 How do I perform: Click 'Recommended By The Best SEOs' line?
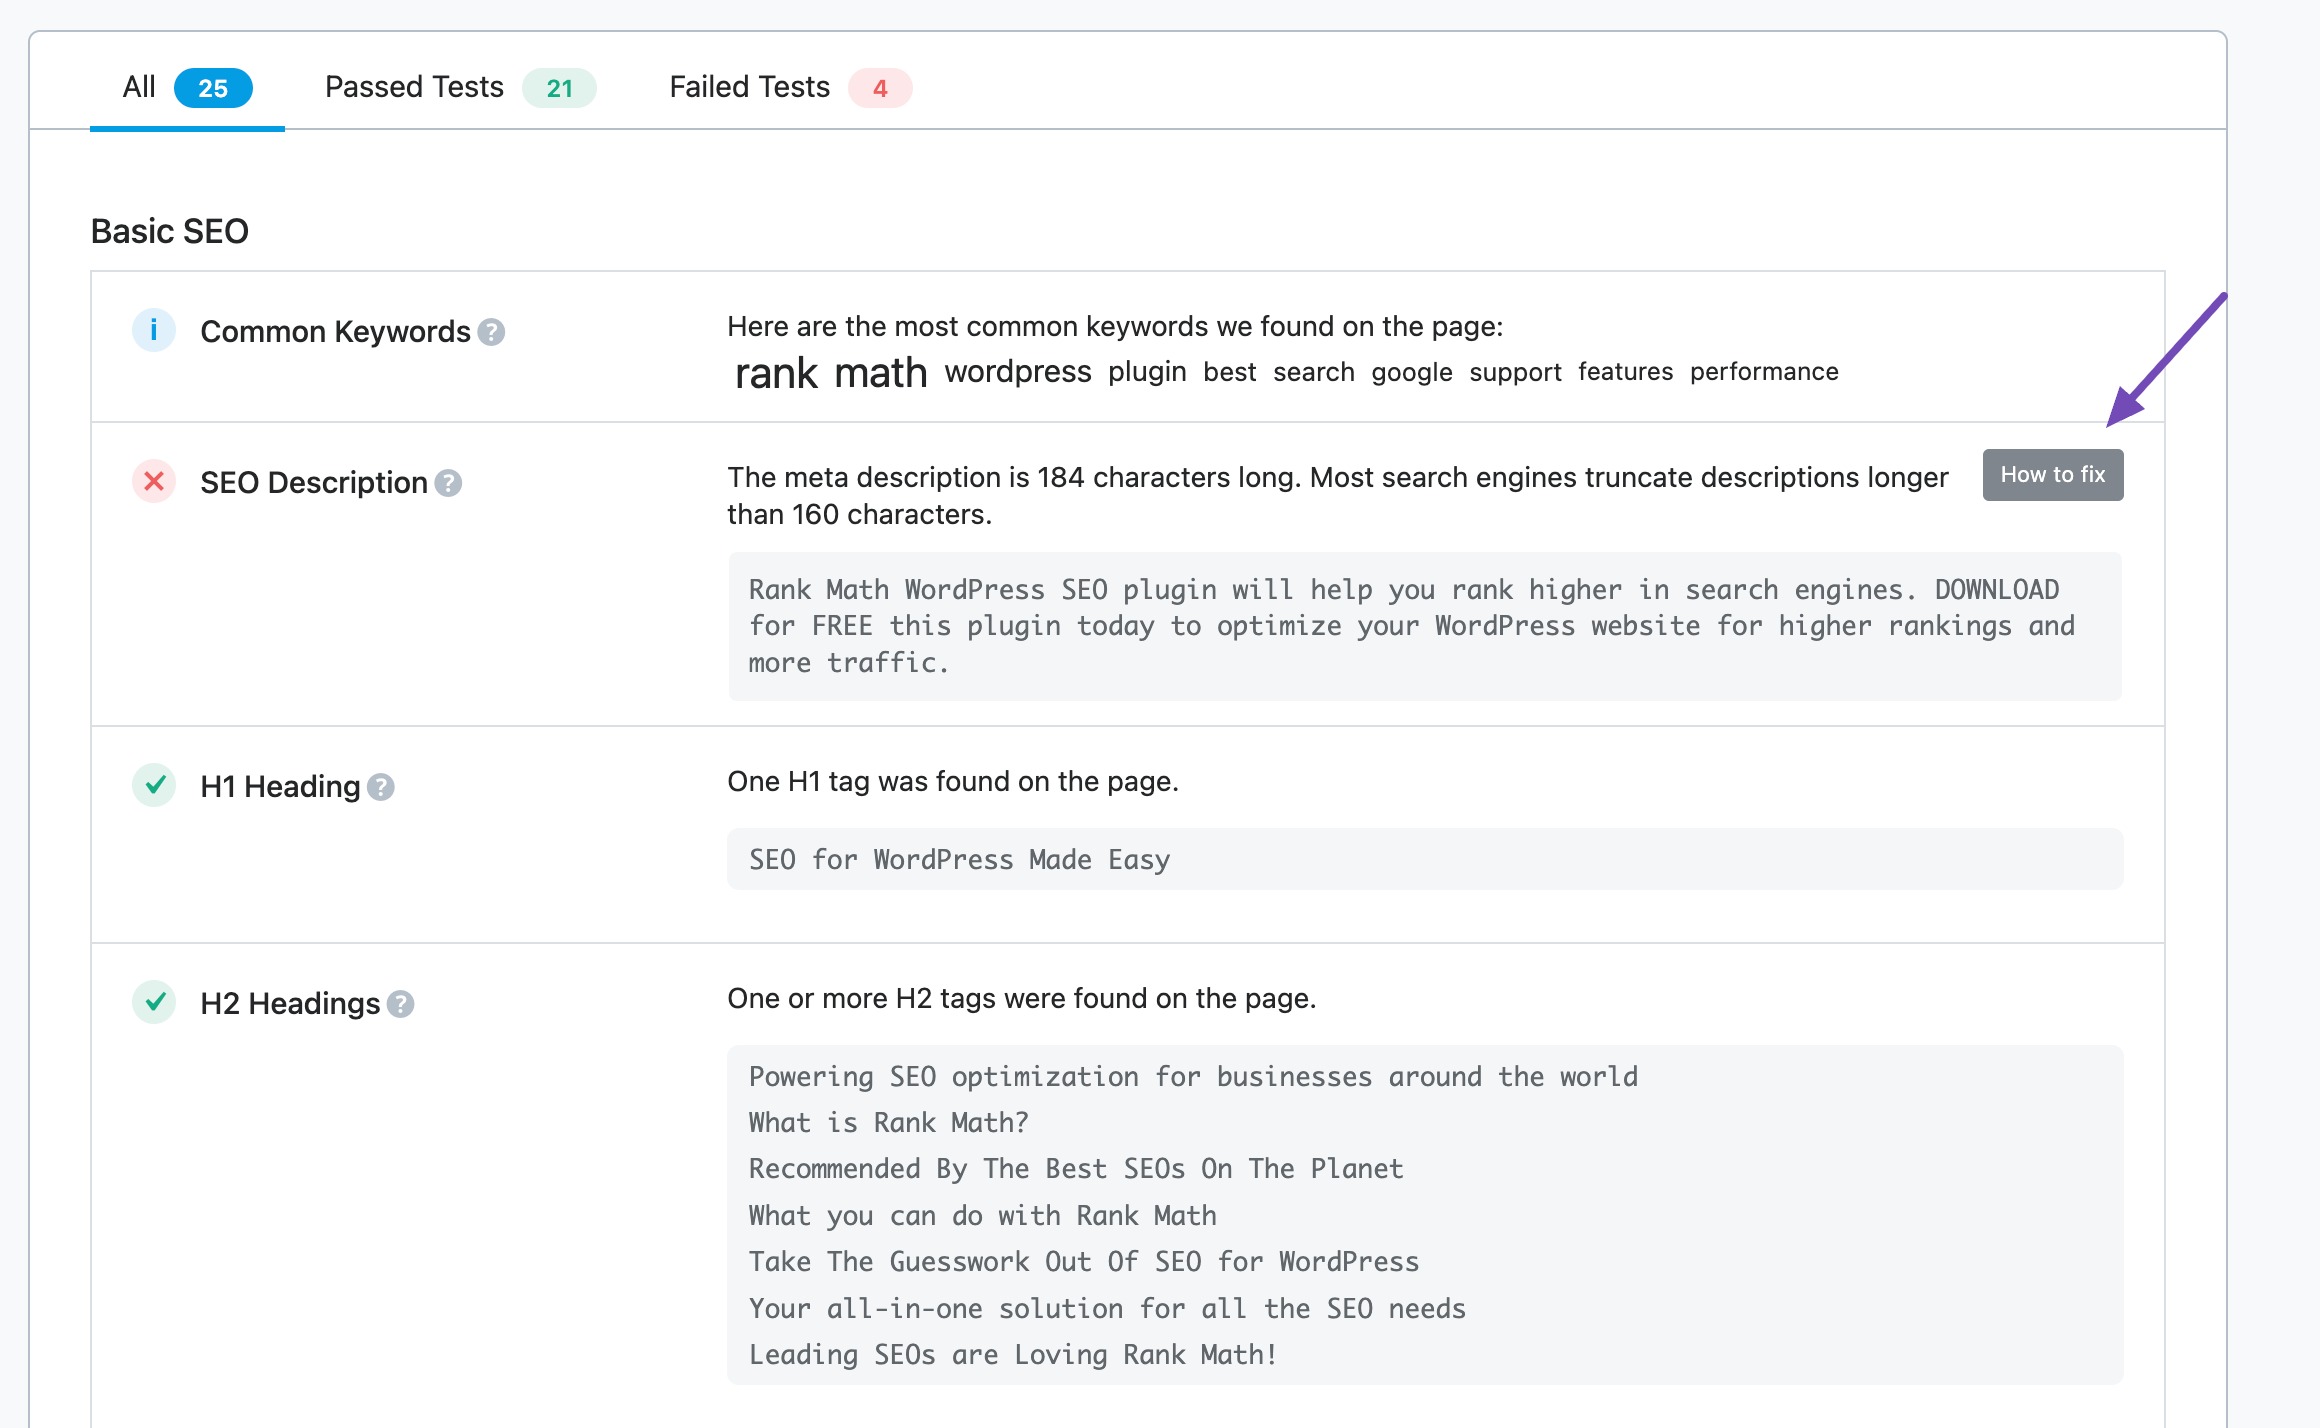(1076, 1169)
